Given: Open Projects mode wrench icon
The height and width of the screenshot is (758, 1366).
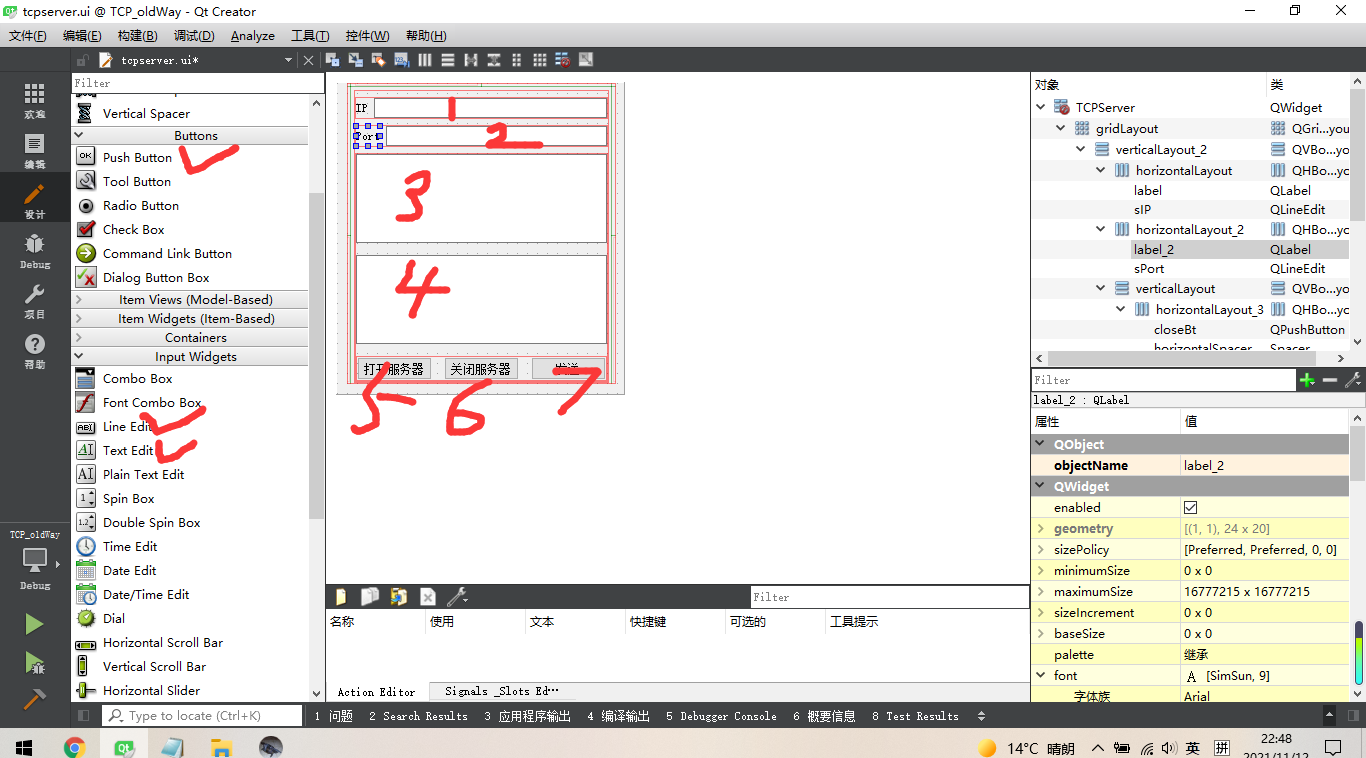Looking at the screenshot, I should [x=34, y=301].
